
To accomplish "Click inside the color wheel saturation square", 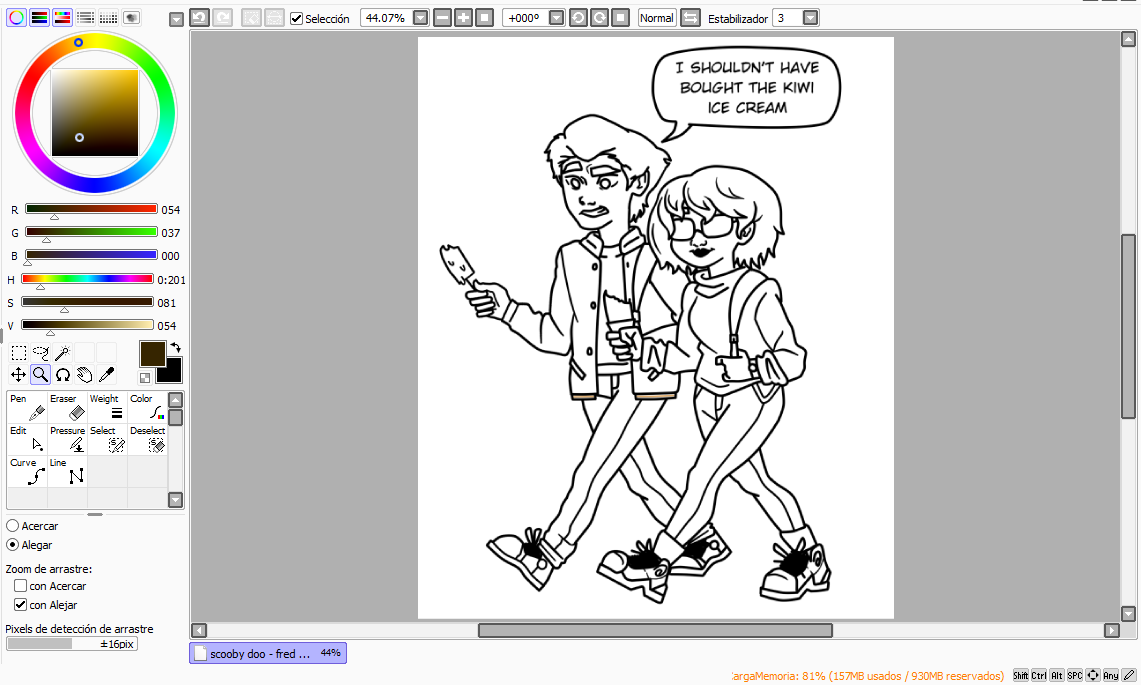I will (x=95, y=113).
